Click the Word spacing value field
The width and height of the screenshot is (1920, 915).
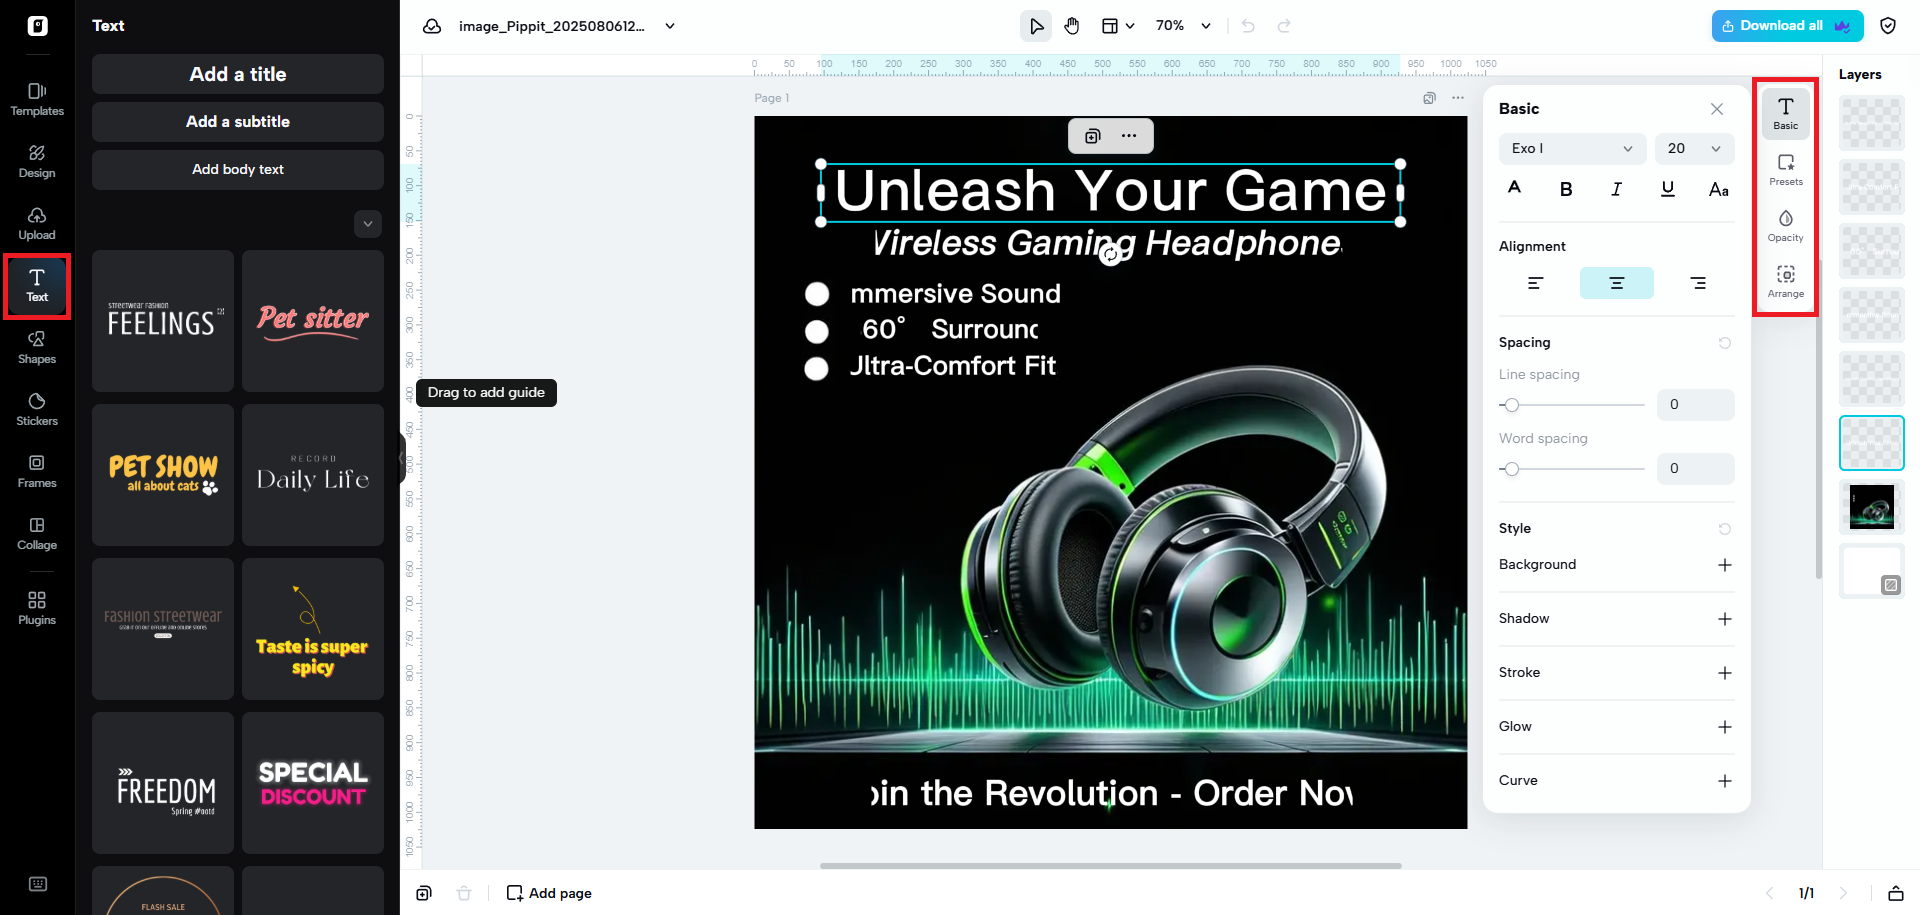point(1696,469)
